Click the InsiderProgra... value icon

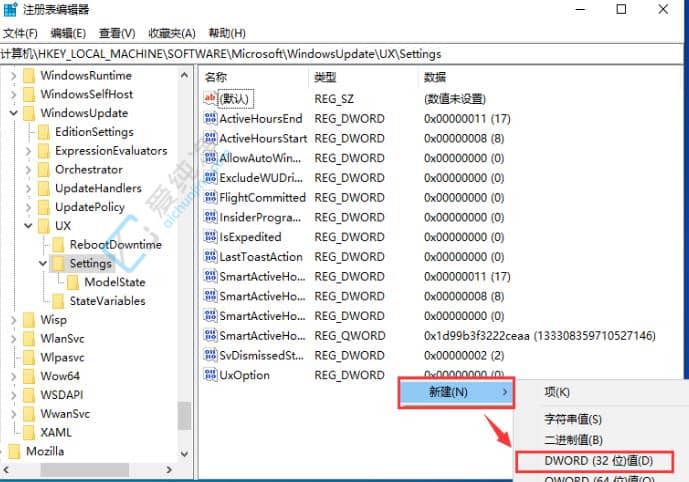tap(210, 217)
